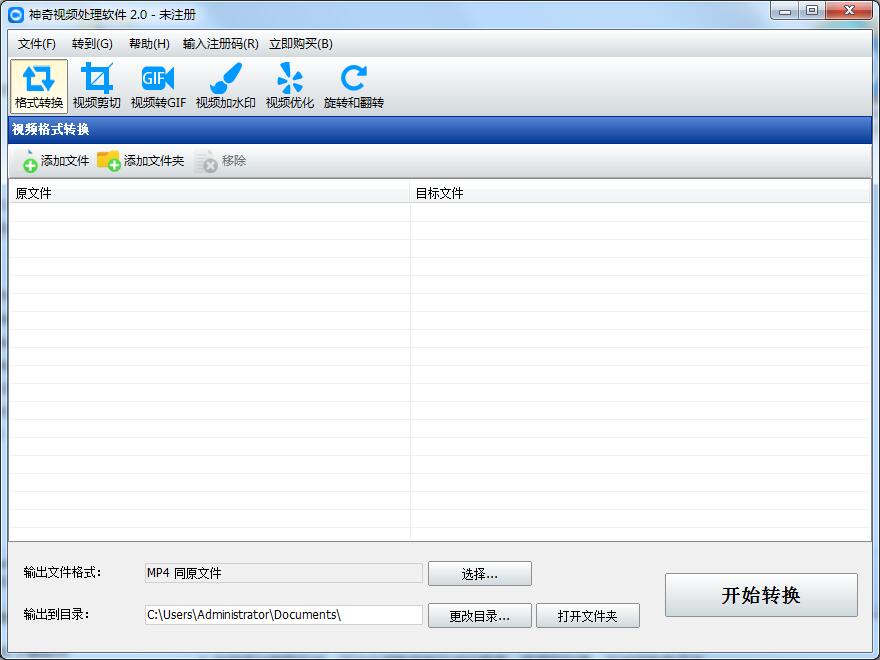Open the 视频剪切 video cut tool
The width and height of the screenshot is (880, 660).
(x=97, y=85)
